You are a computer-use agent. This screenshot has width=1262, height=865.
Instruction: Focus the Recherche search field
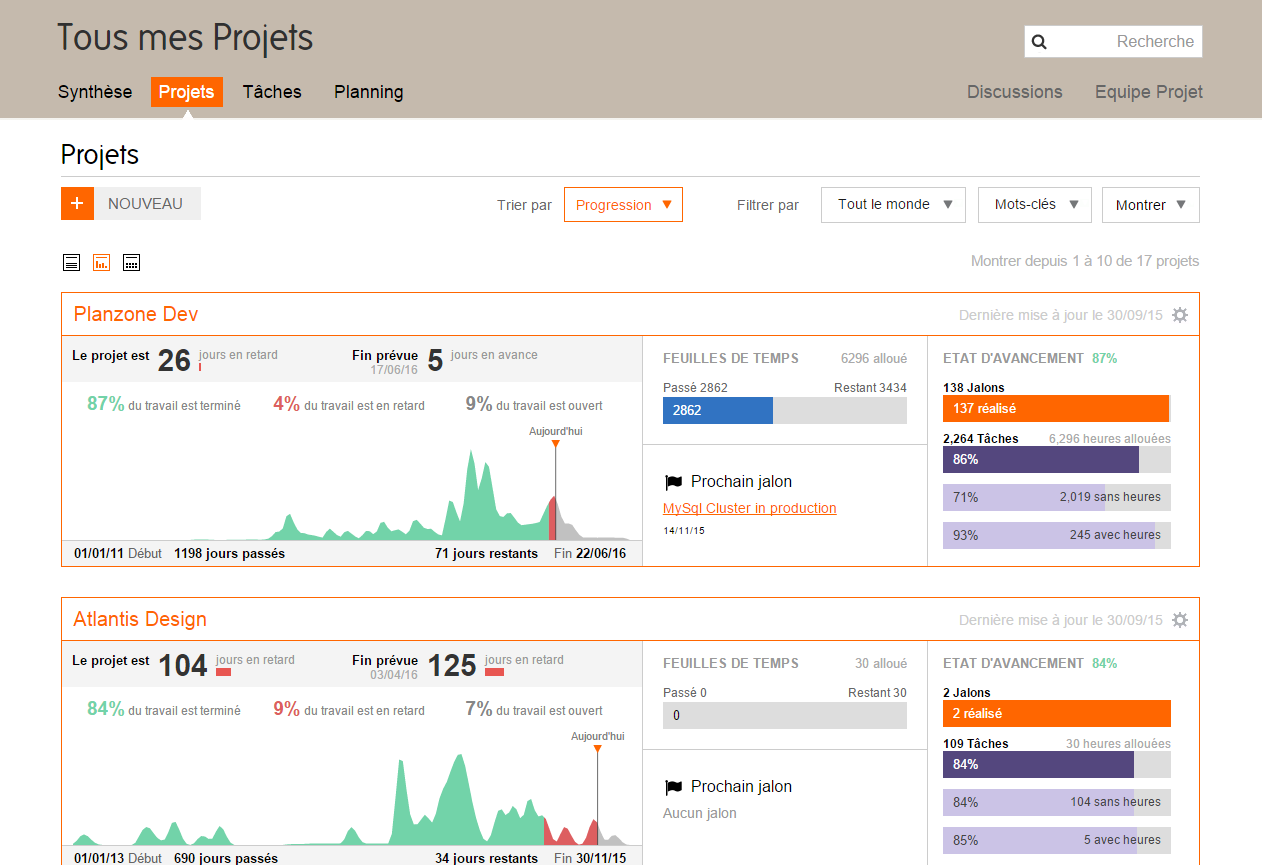[1114, 42]
